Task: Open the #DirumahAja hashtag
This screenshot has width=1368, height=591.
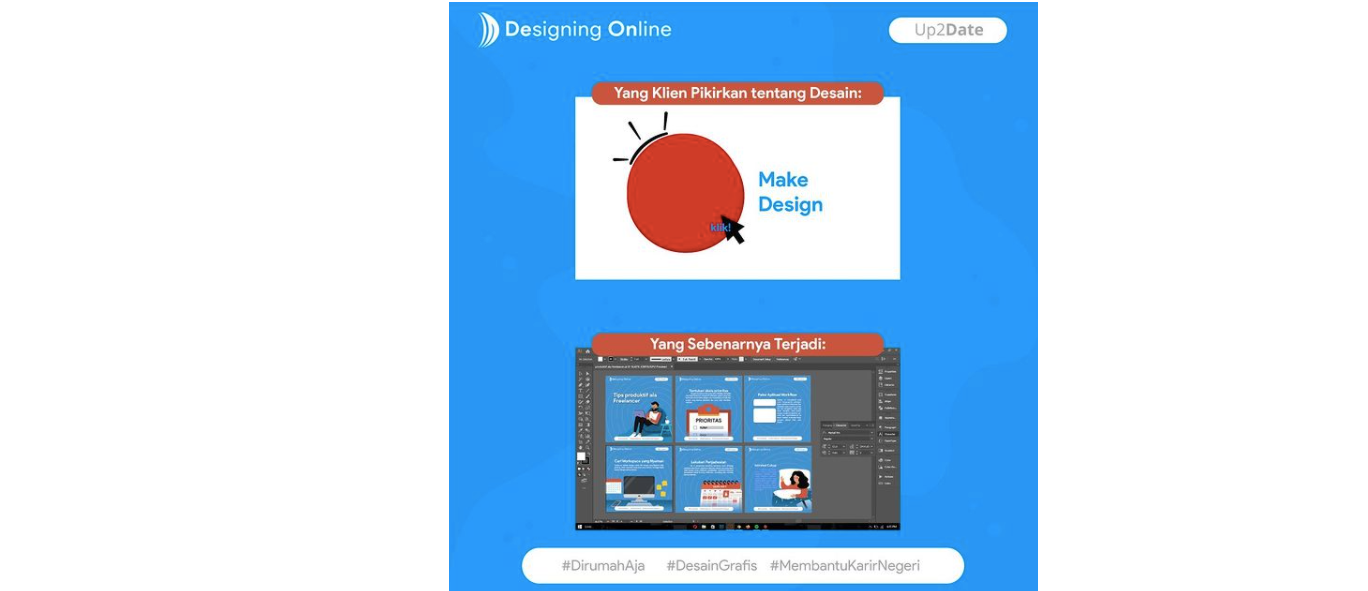Action: (603, 566)
